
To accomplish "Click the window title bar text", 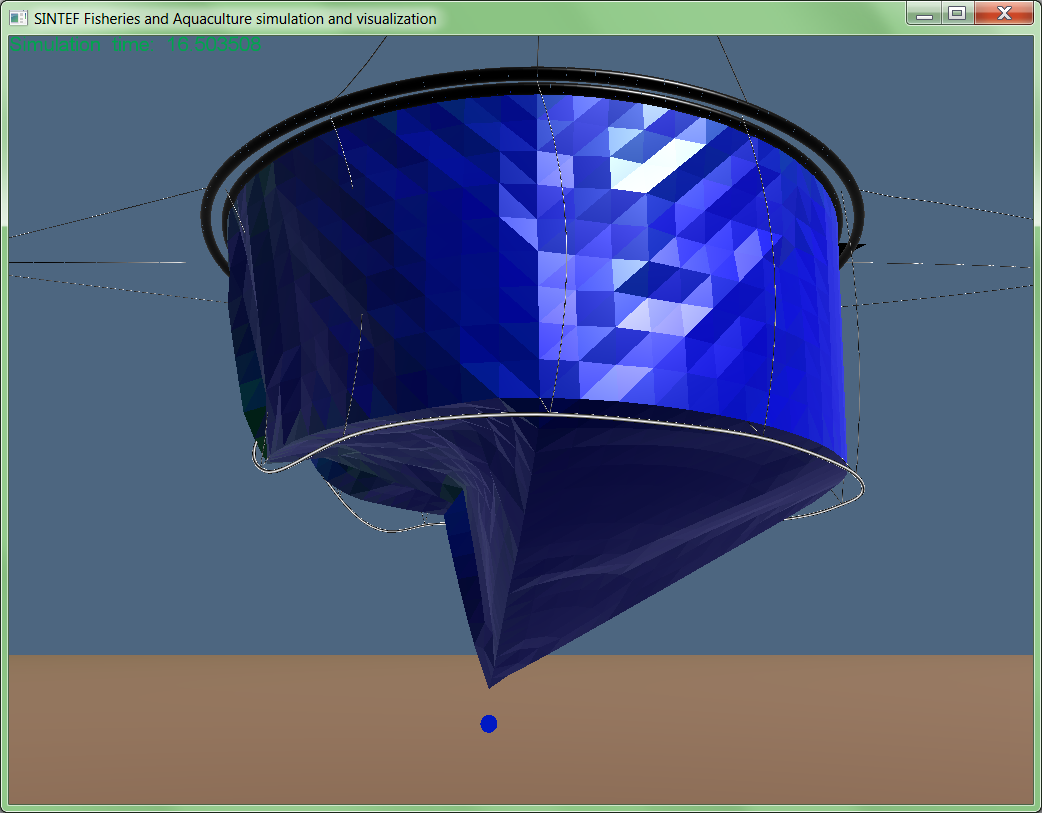I will click(x=235, y=18).
